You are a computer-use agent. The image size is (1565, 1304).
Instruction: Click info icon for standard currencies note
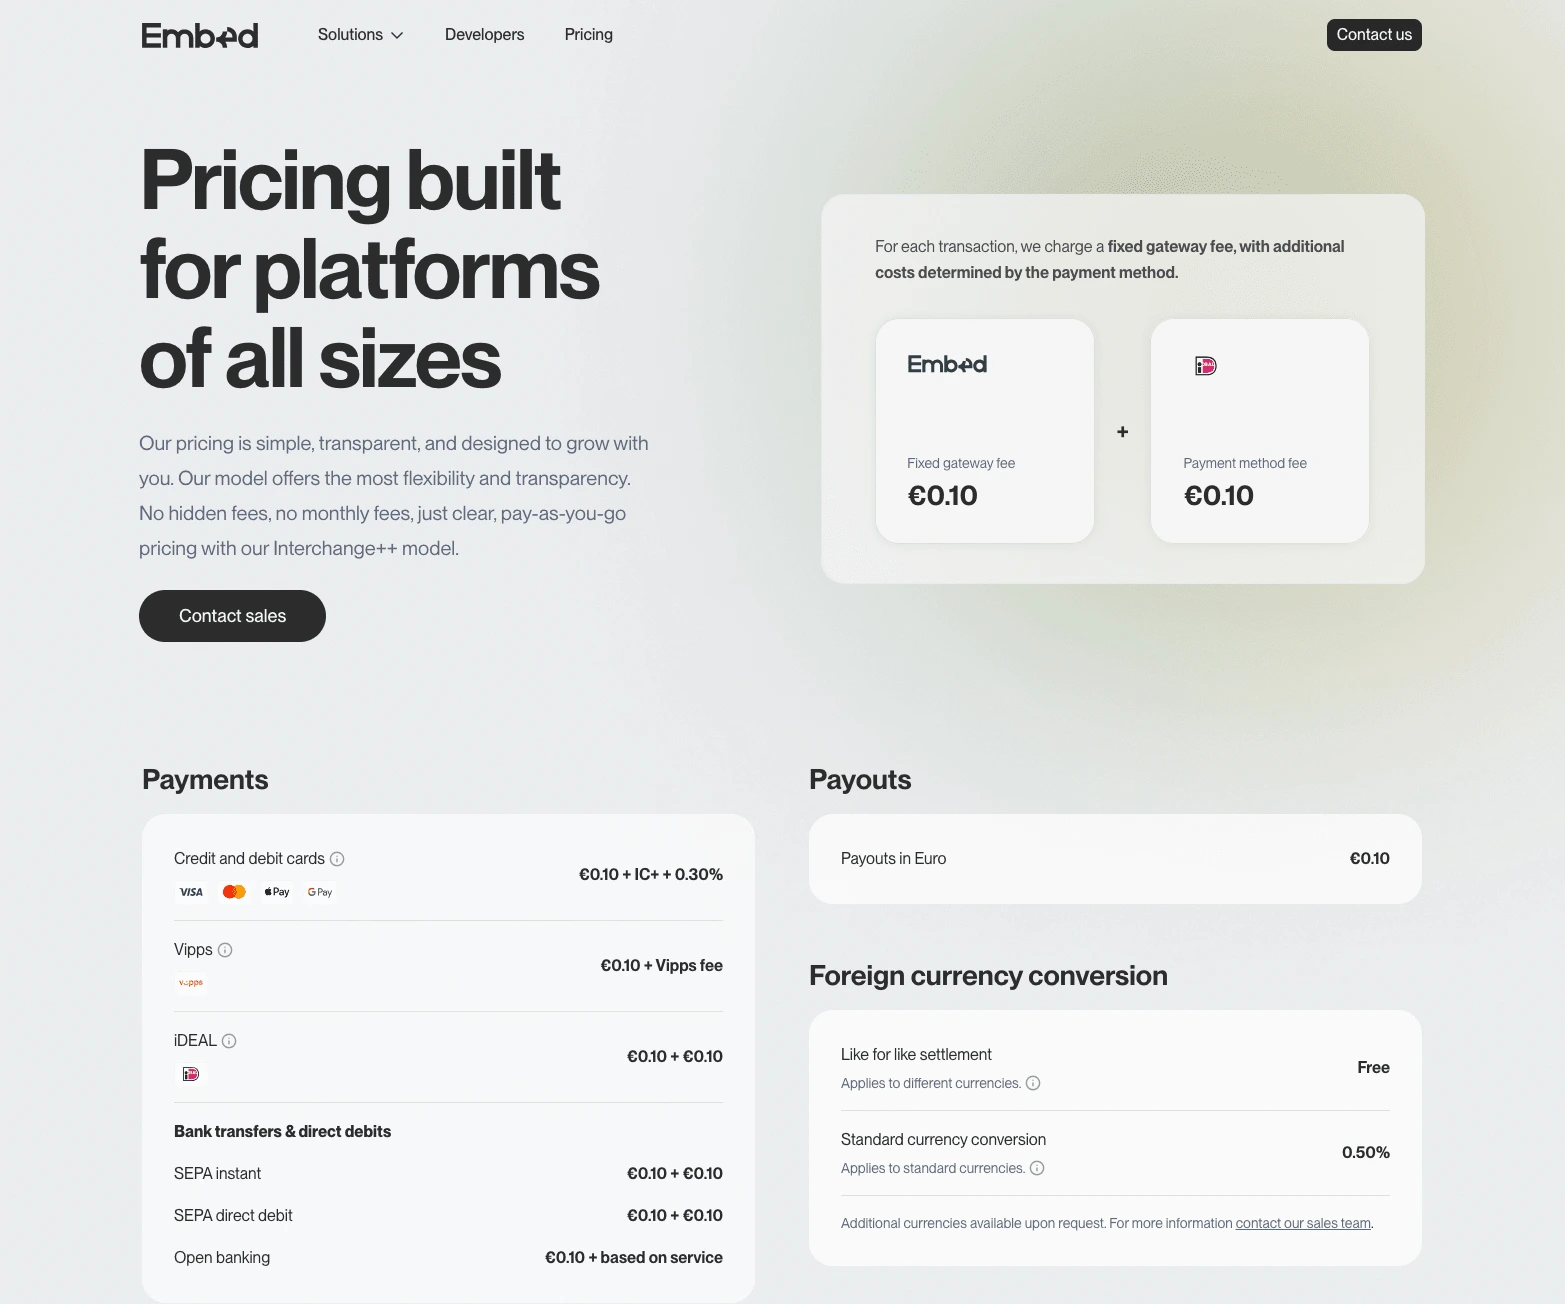click(x=1037, y=1168)
